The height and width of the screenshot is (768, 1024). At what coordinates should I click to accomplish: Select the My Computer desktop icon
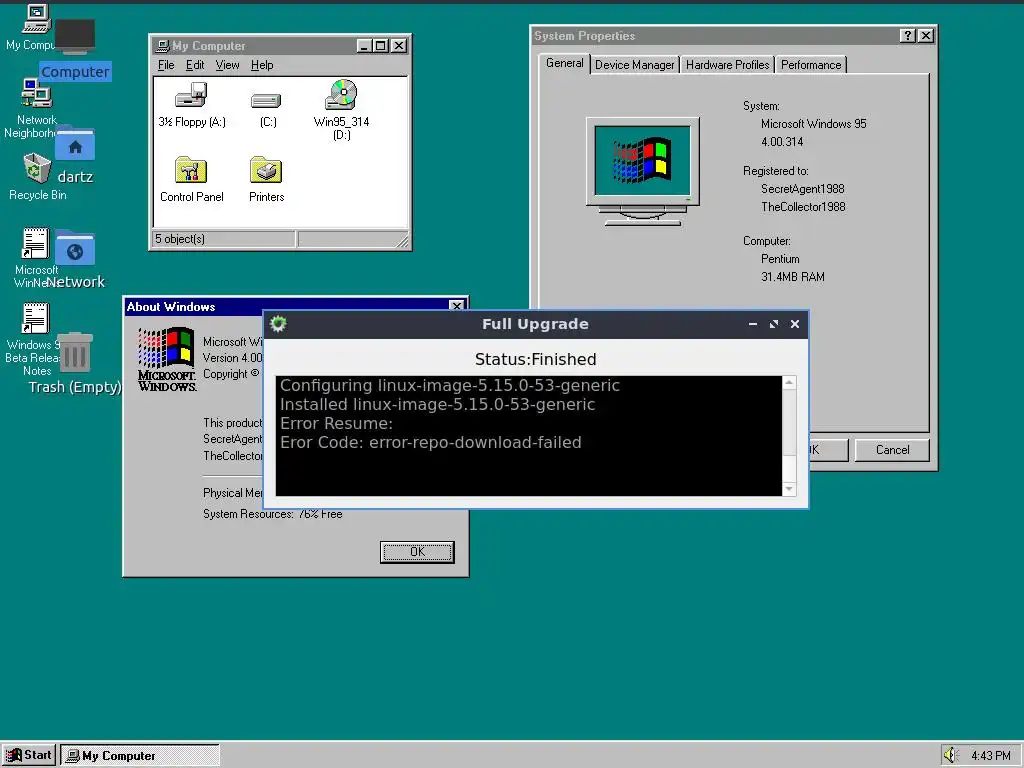point(36,18)
